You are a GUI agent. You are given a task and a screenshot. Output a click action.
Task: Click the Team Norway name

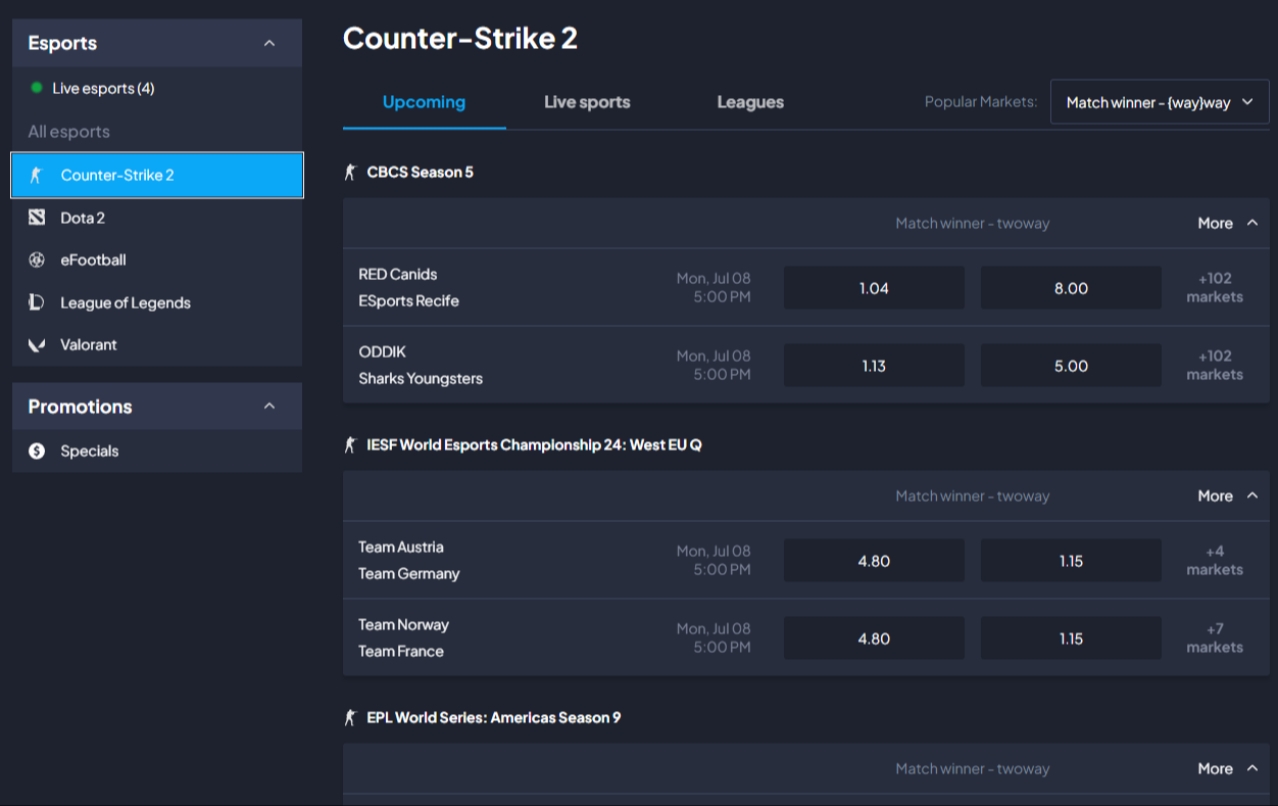(404, 624)
